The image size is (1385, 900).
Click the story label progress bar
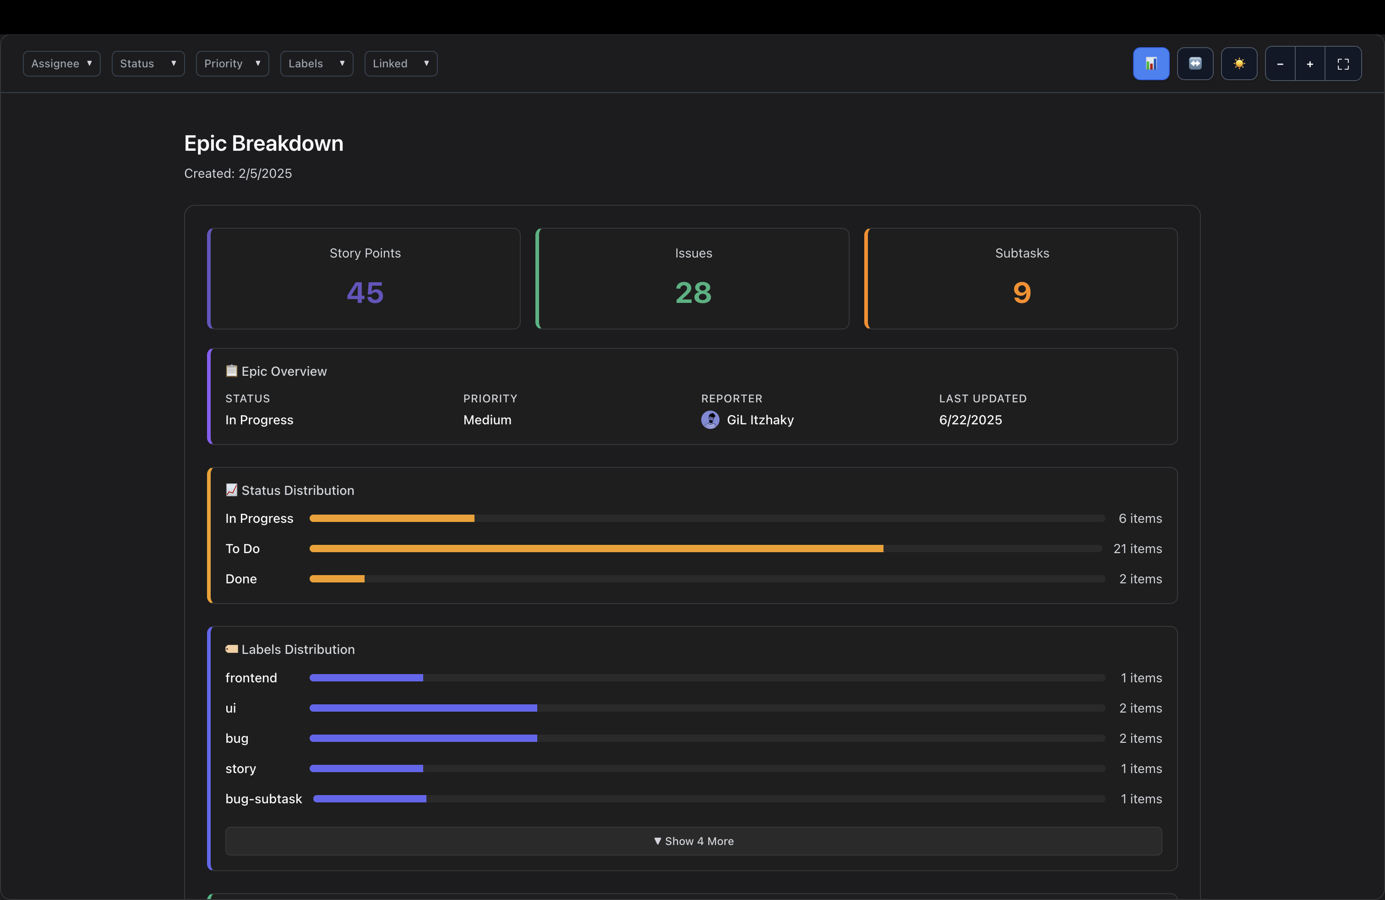[707, 769]
